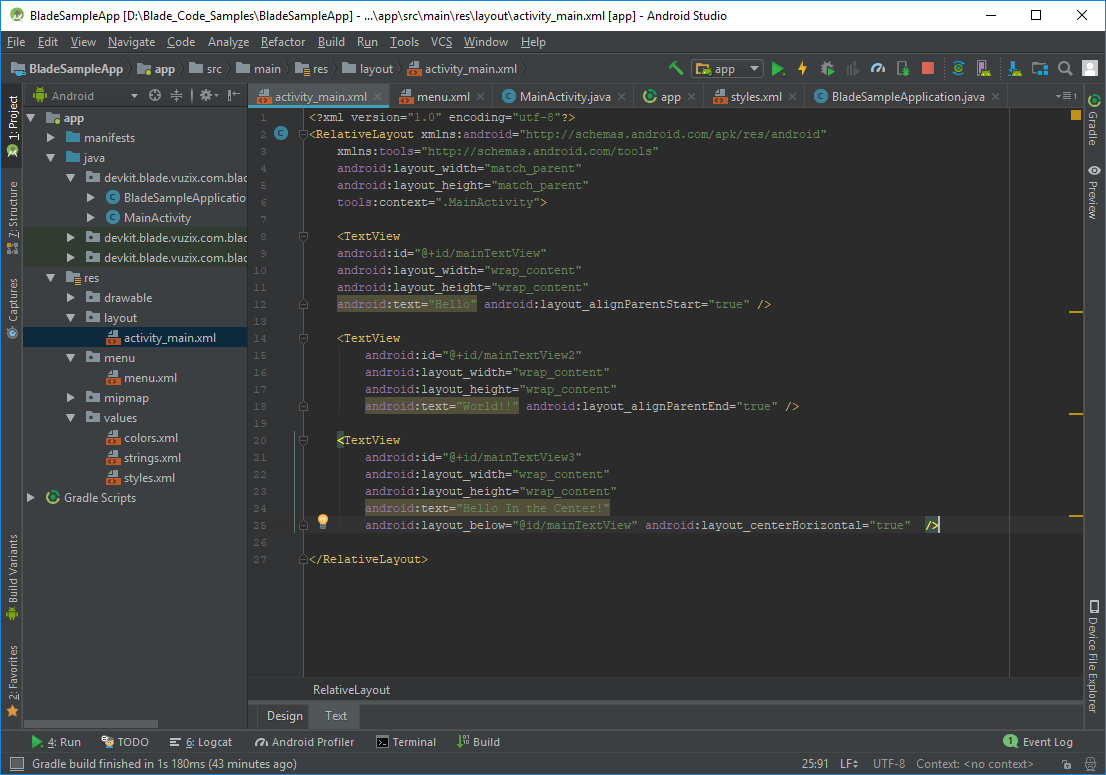Open the Event Log
Screen dimensions: 1106x775
(1038, 742)
